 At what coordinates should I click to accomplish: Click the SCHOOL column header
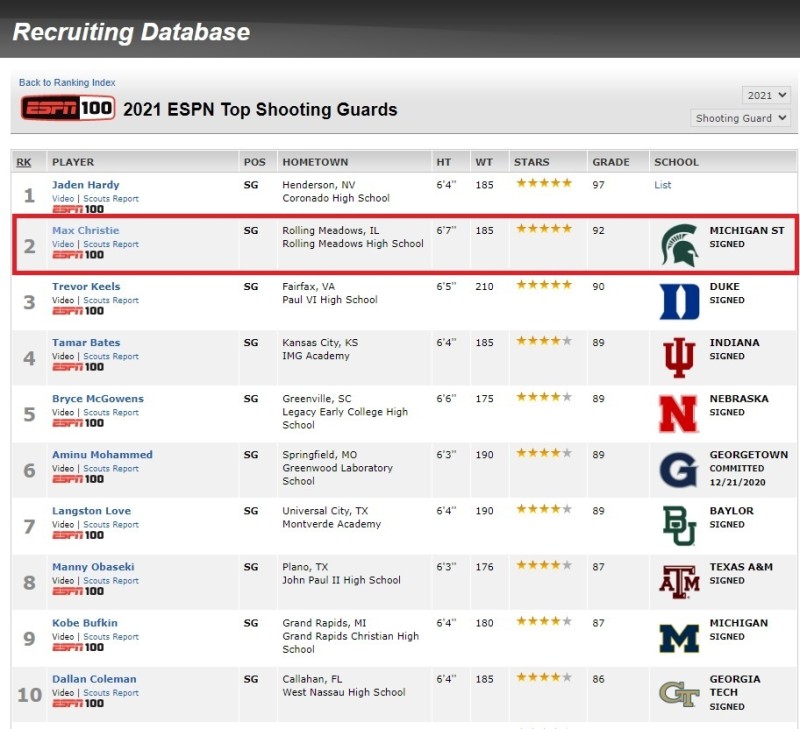pos(676,162)
